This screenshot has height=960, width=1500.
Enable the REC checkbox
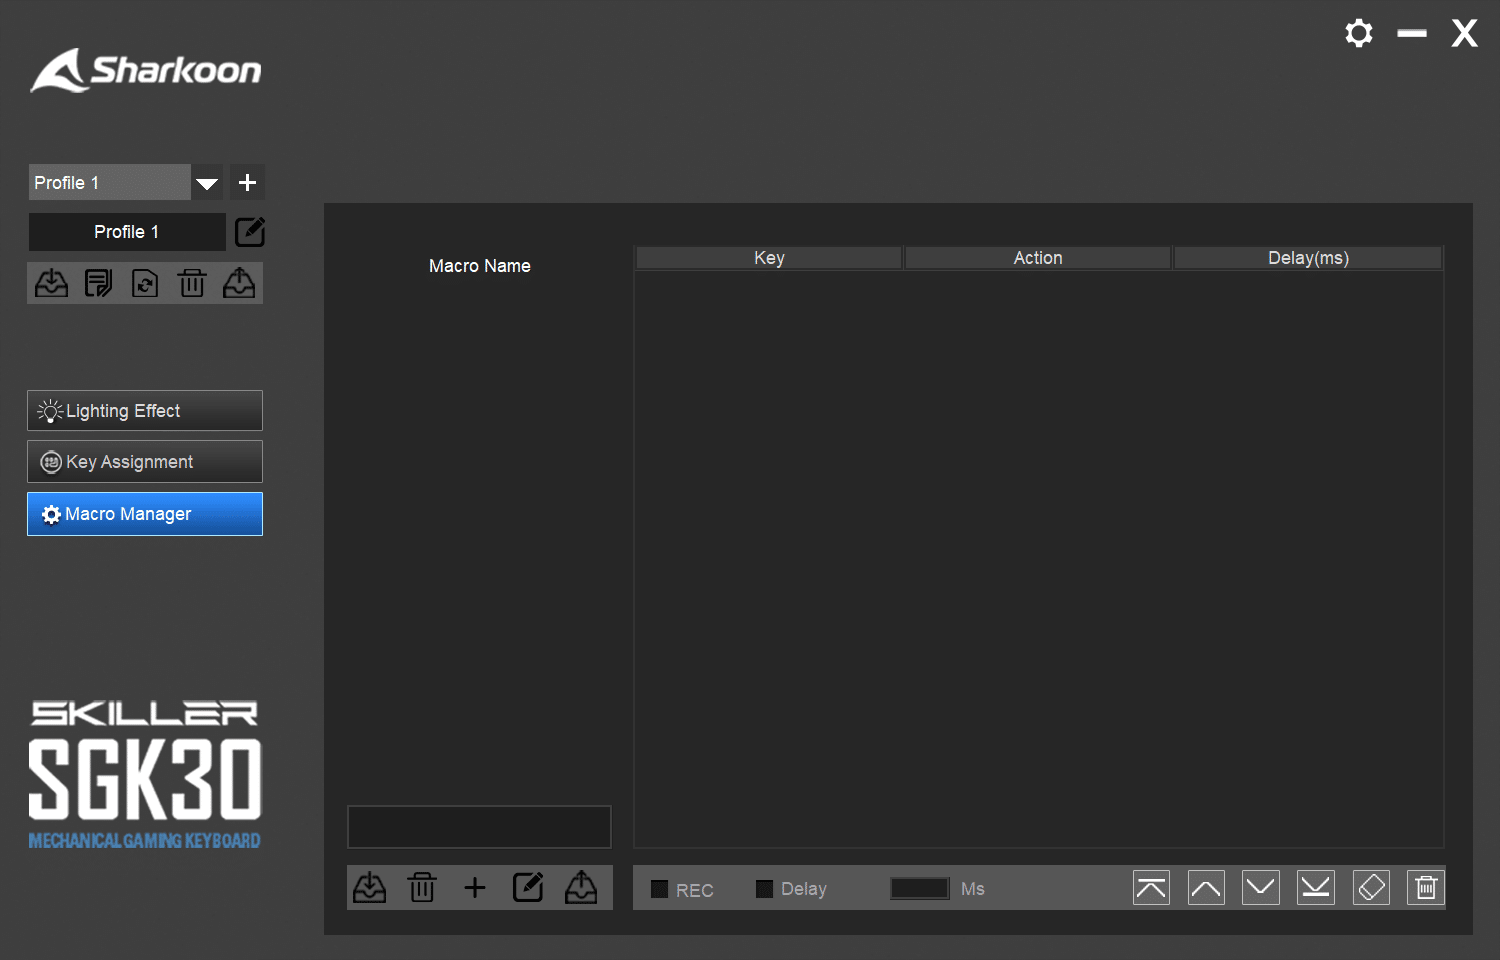[x=660, y=889]
